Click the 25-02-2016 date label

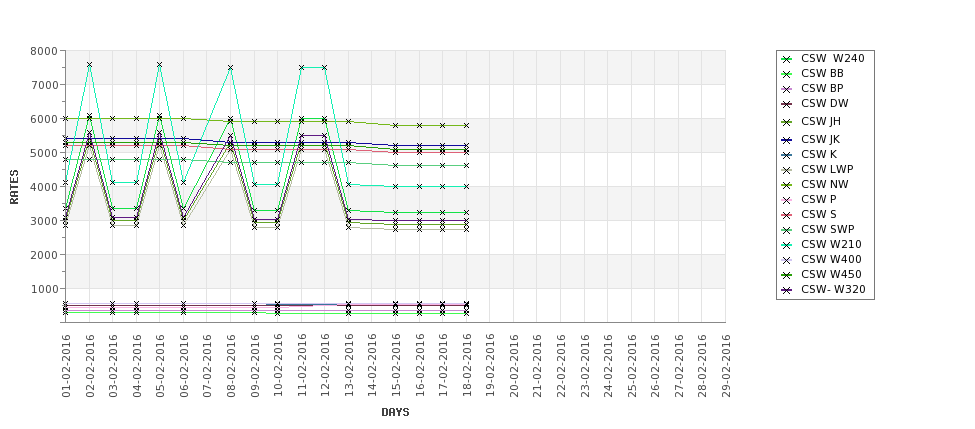[632, 366]
